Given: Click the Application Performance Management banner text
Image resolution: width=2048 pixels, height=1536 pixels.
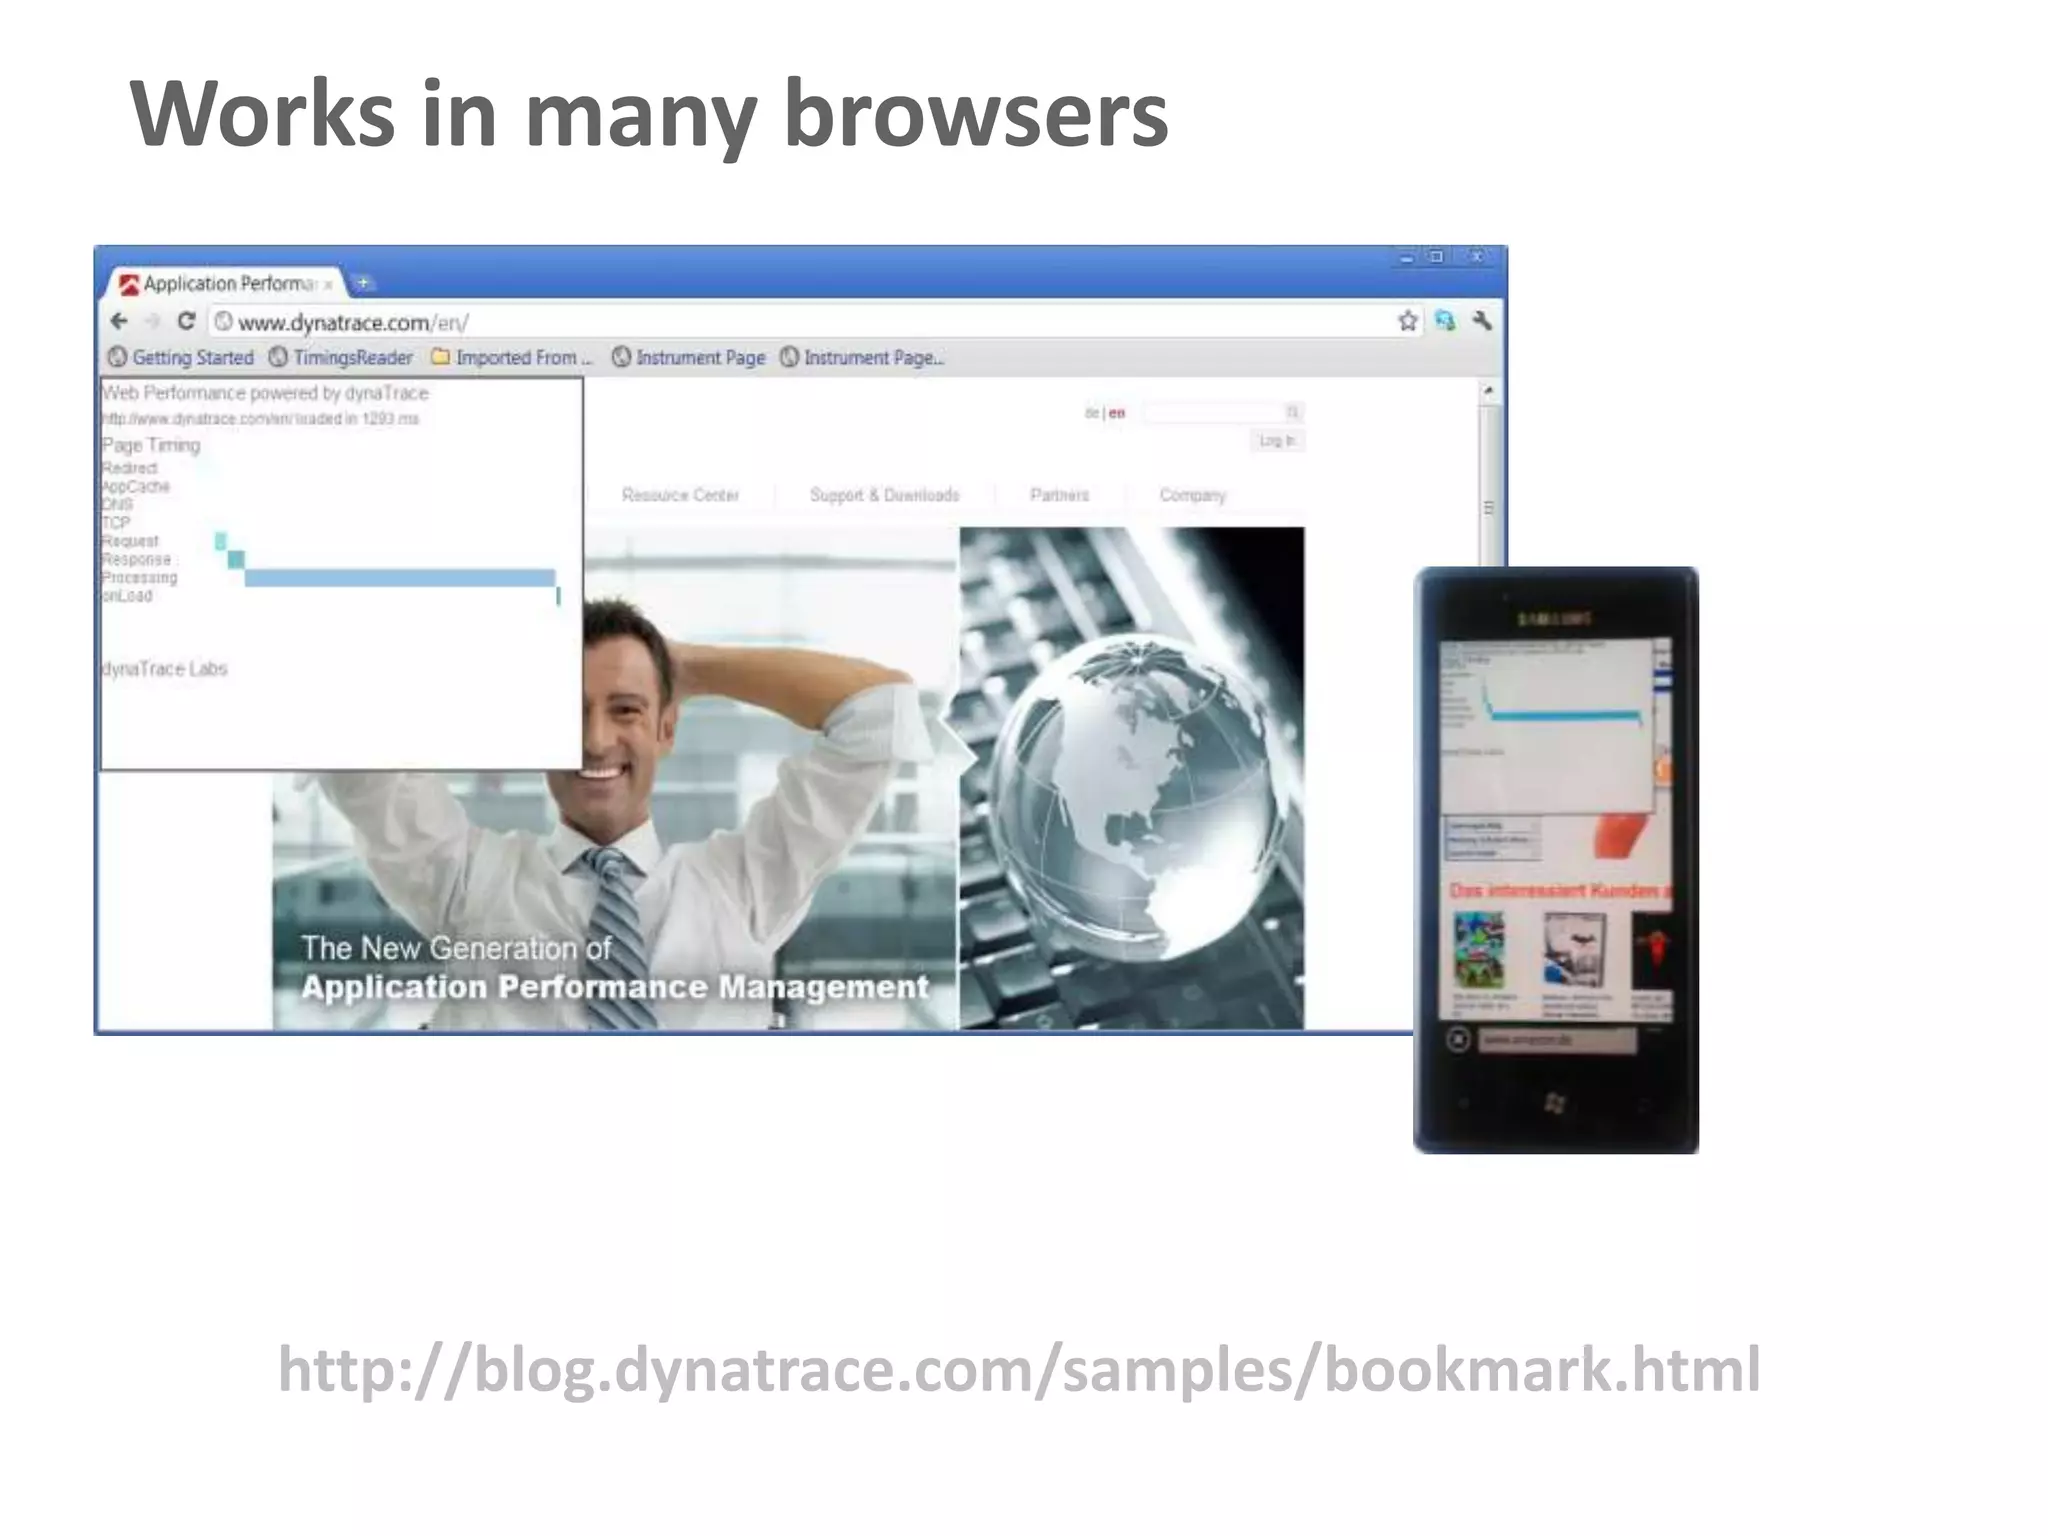Looking at the screenshot, I should [x=615, y=987].
